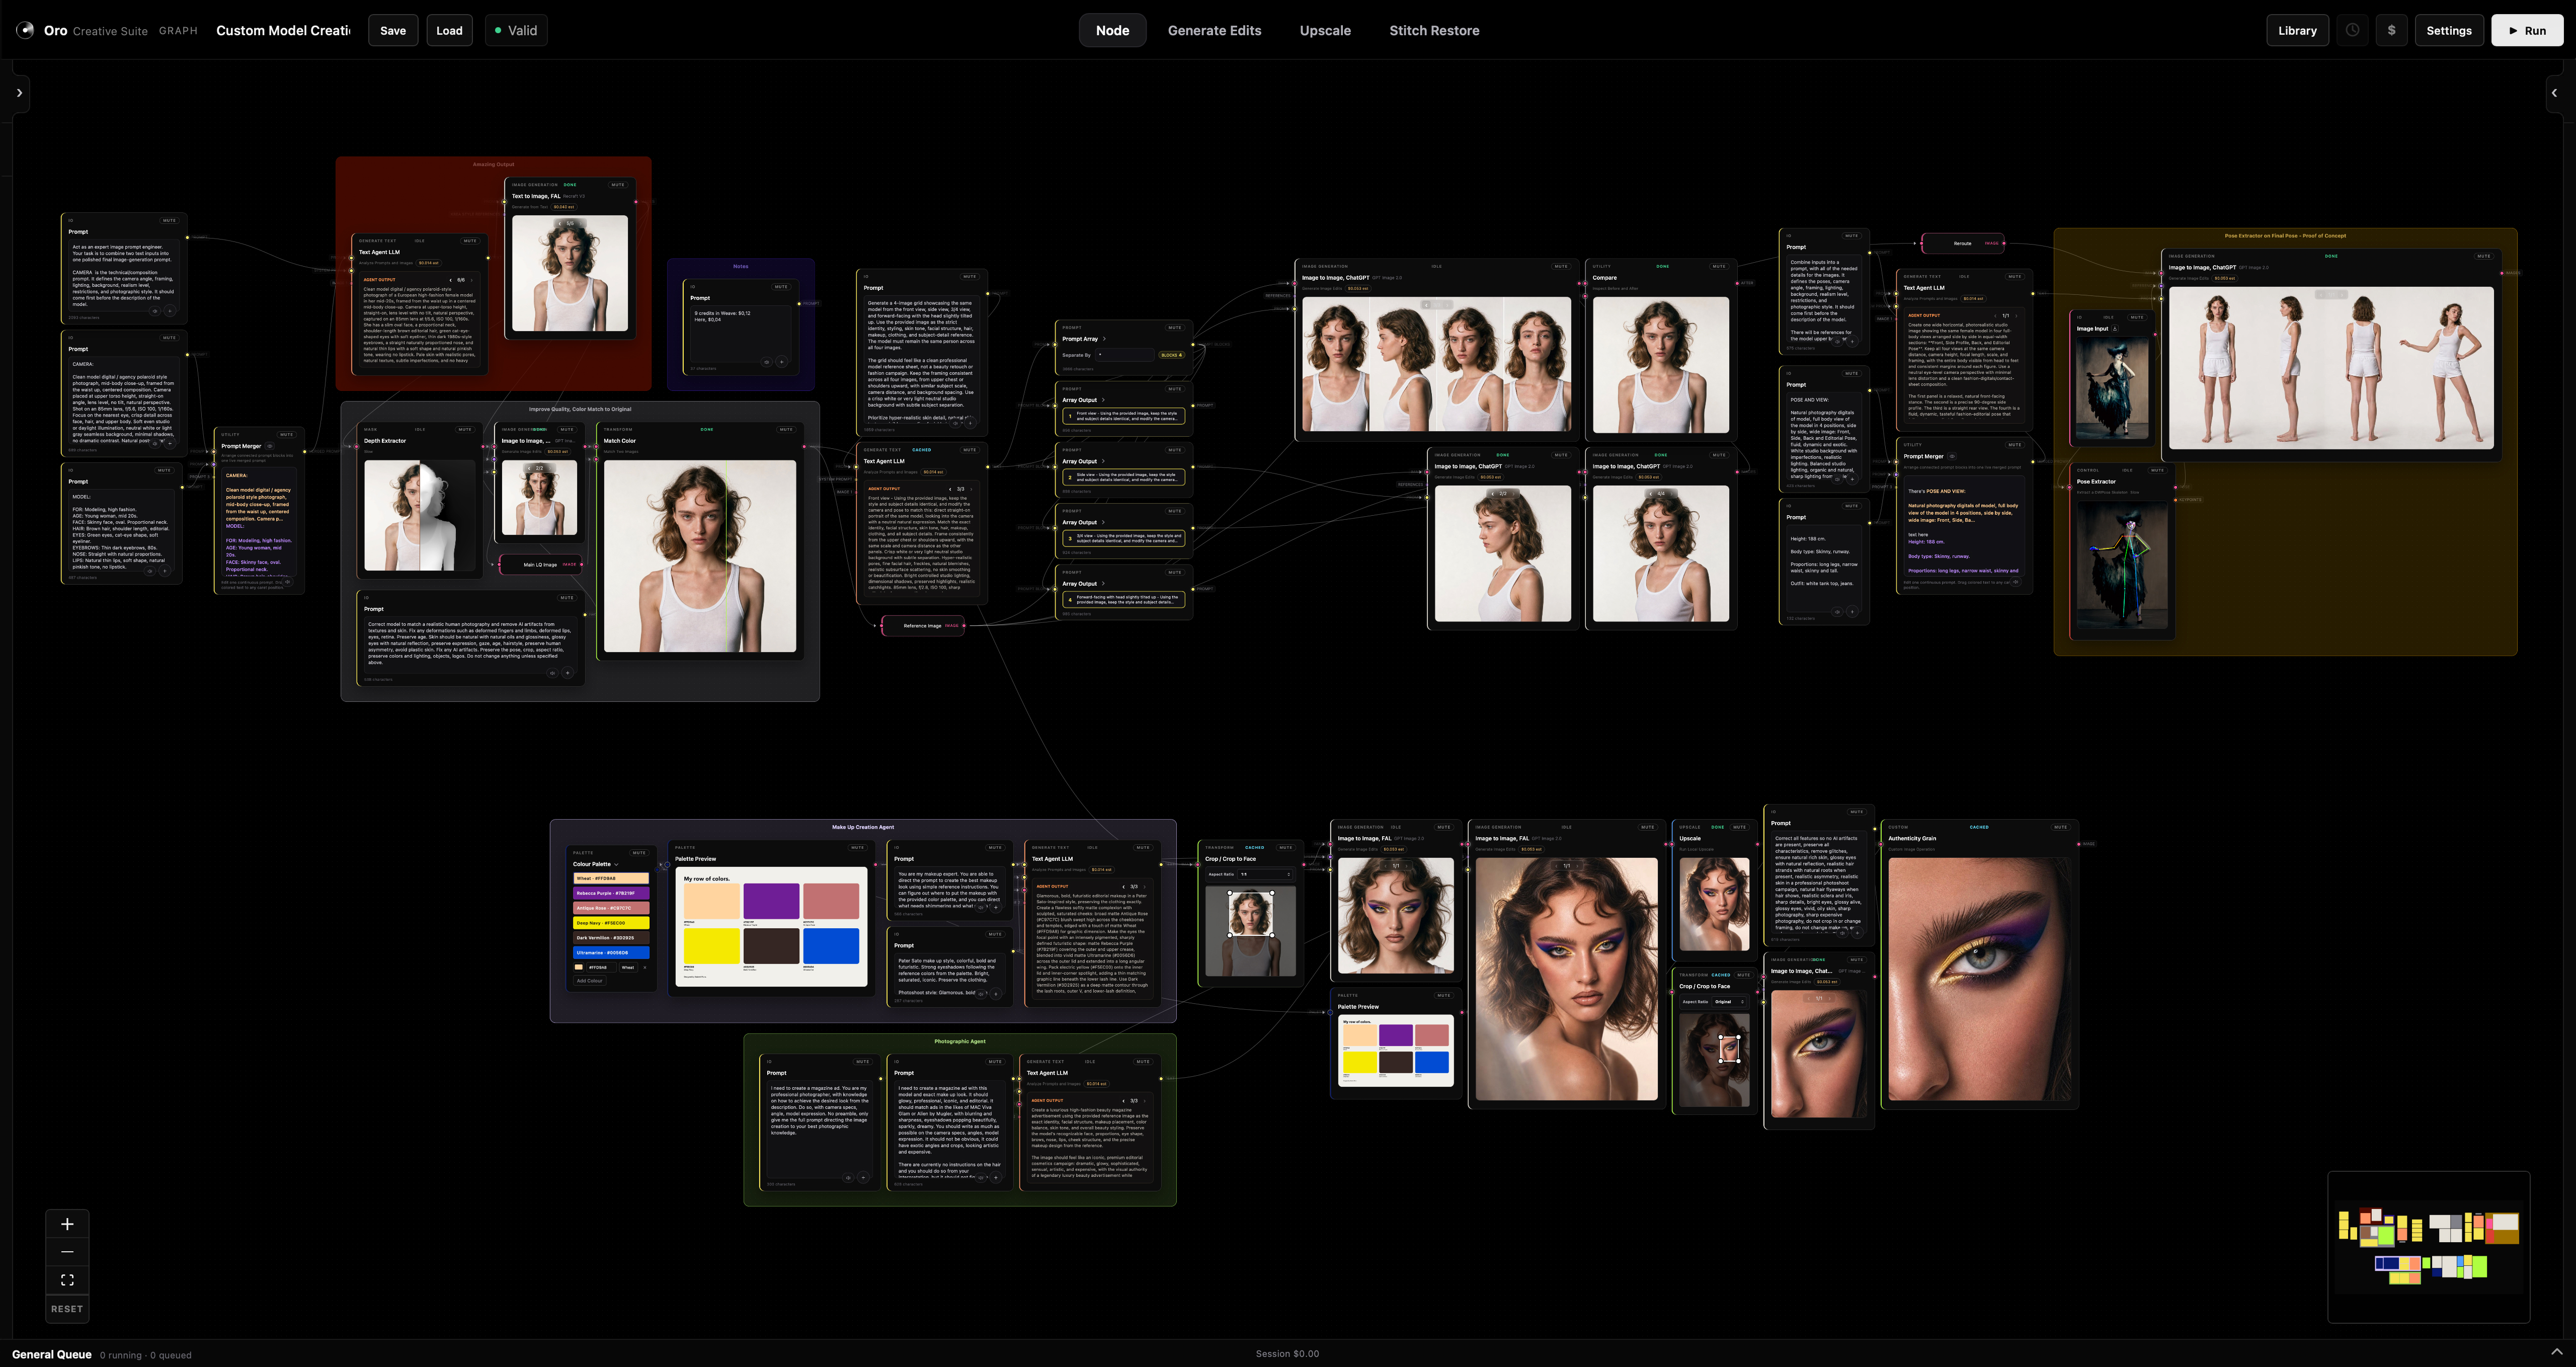The image size is (2576, 1367).
Task: Expand the left sidebar panel
Action: tap(19, 93)
